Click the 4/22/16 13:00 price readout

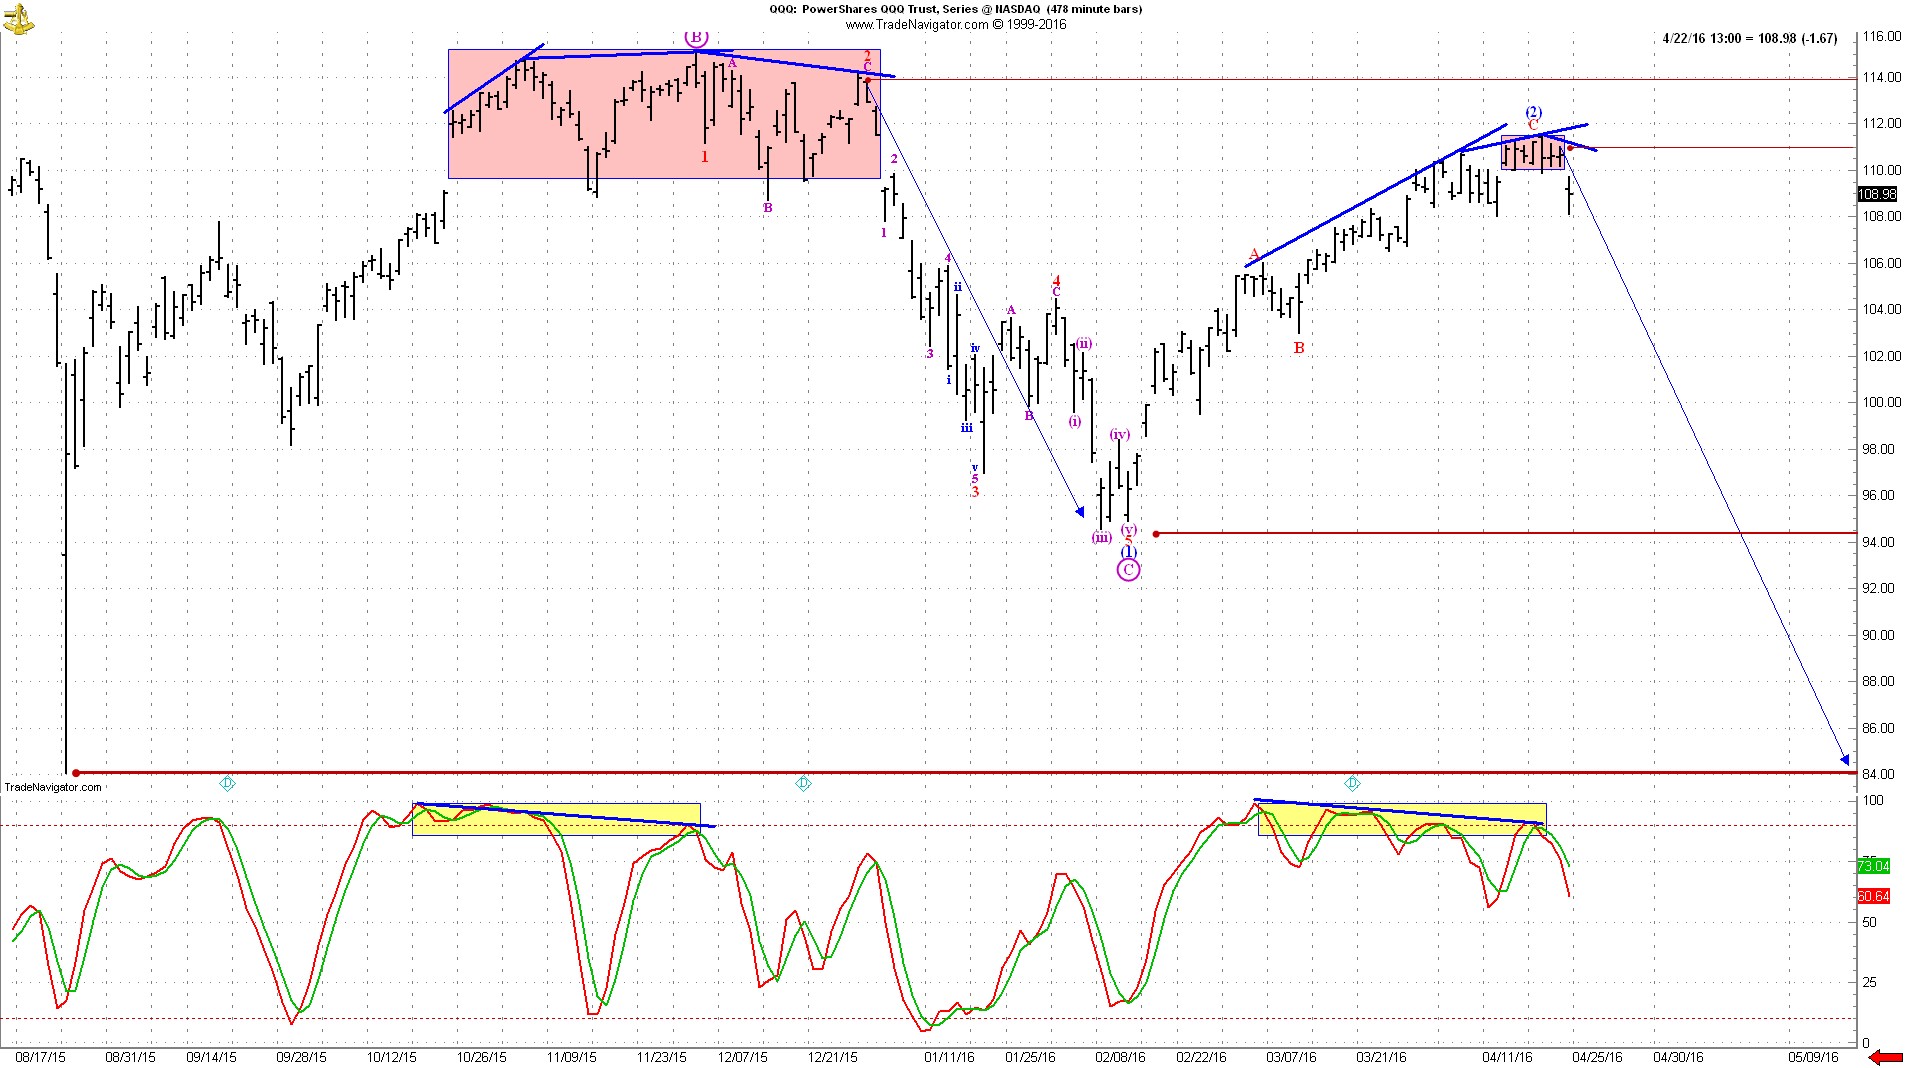pos(1750,38)
